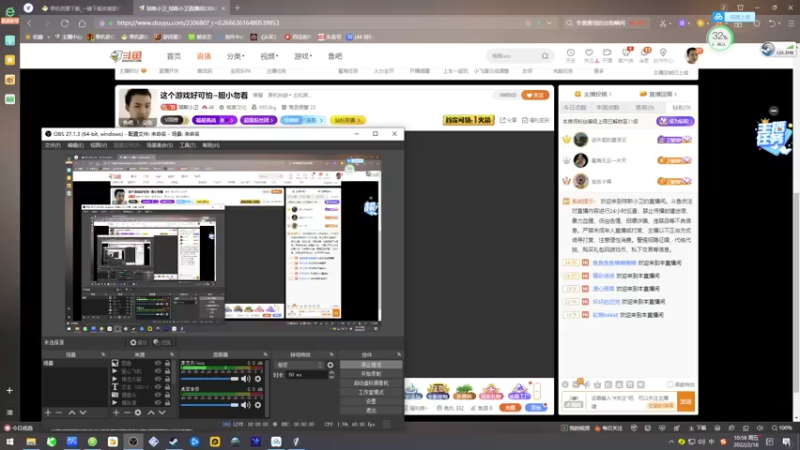Open the 渐变 transition dropdown in OBS
Viewport: 800px width, 450px height.
coord(299,365)
